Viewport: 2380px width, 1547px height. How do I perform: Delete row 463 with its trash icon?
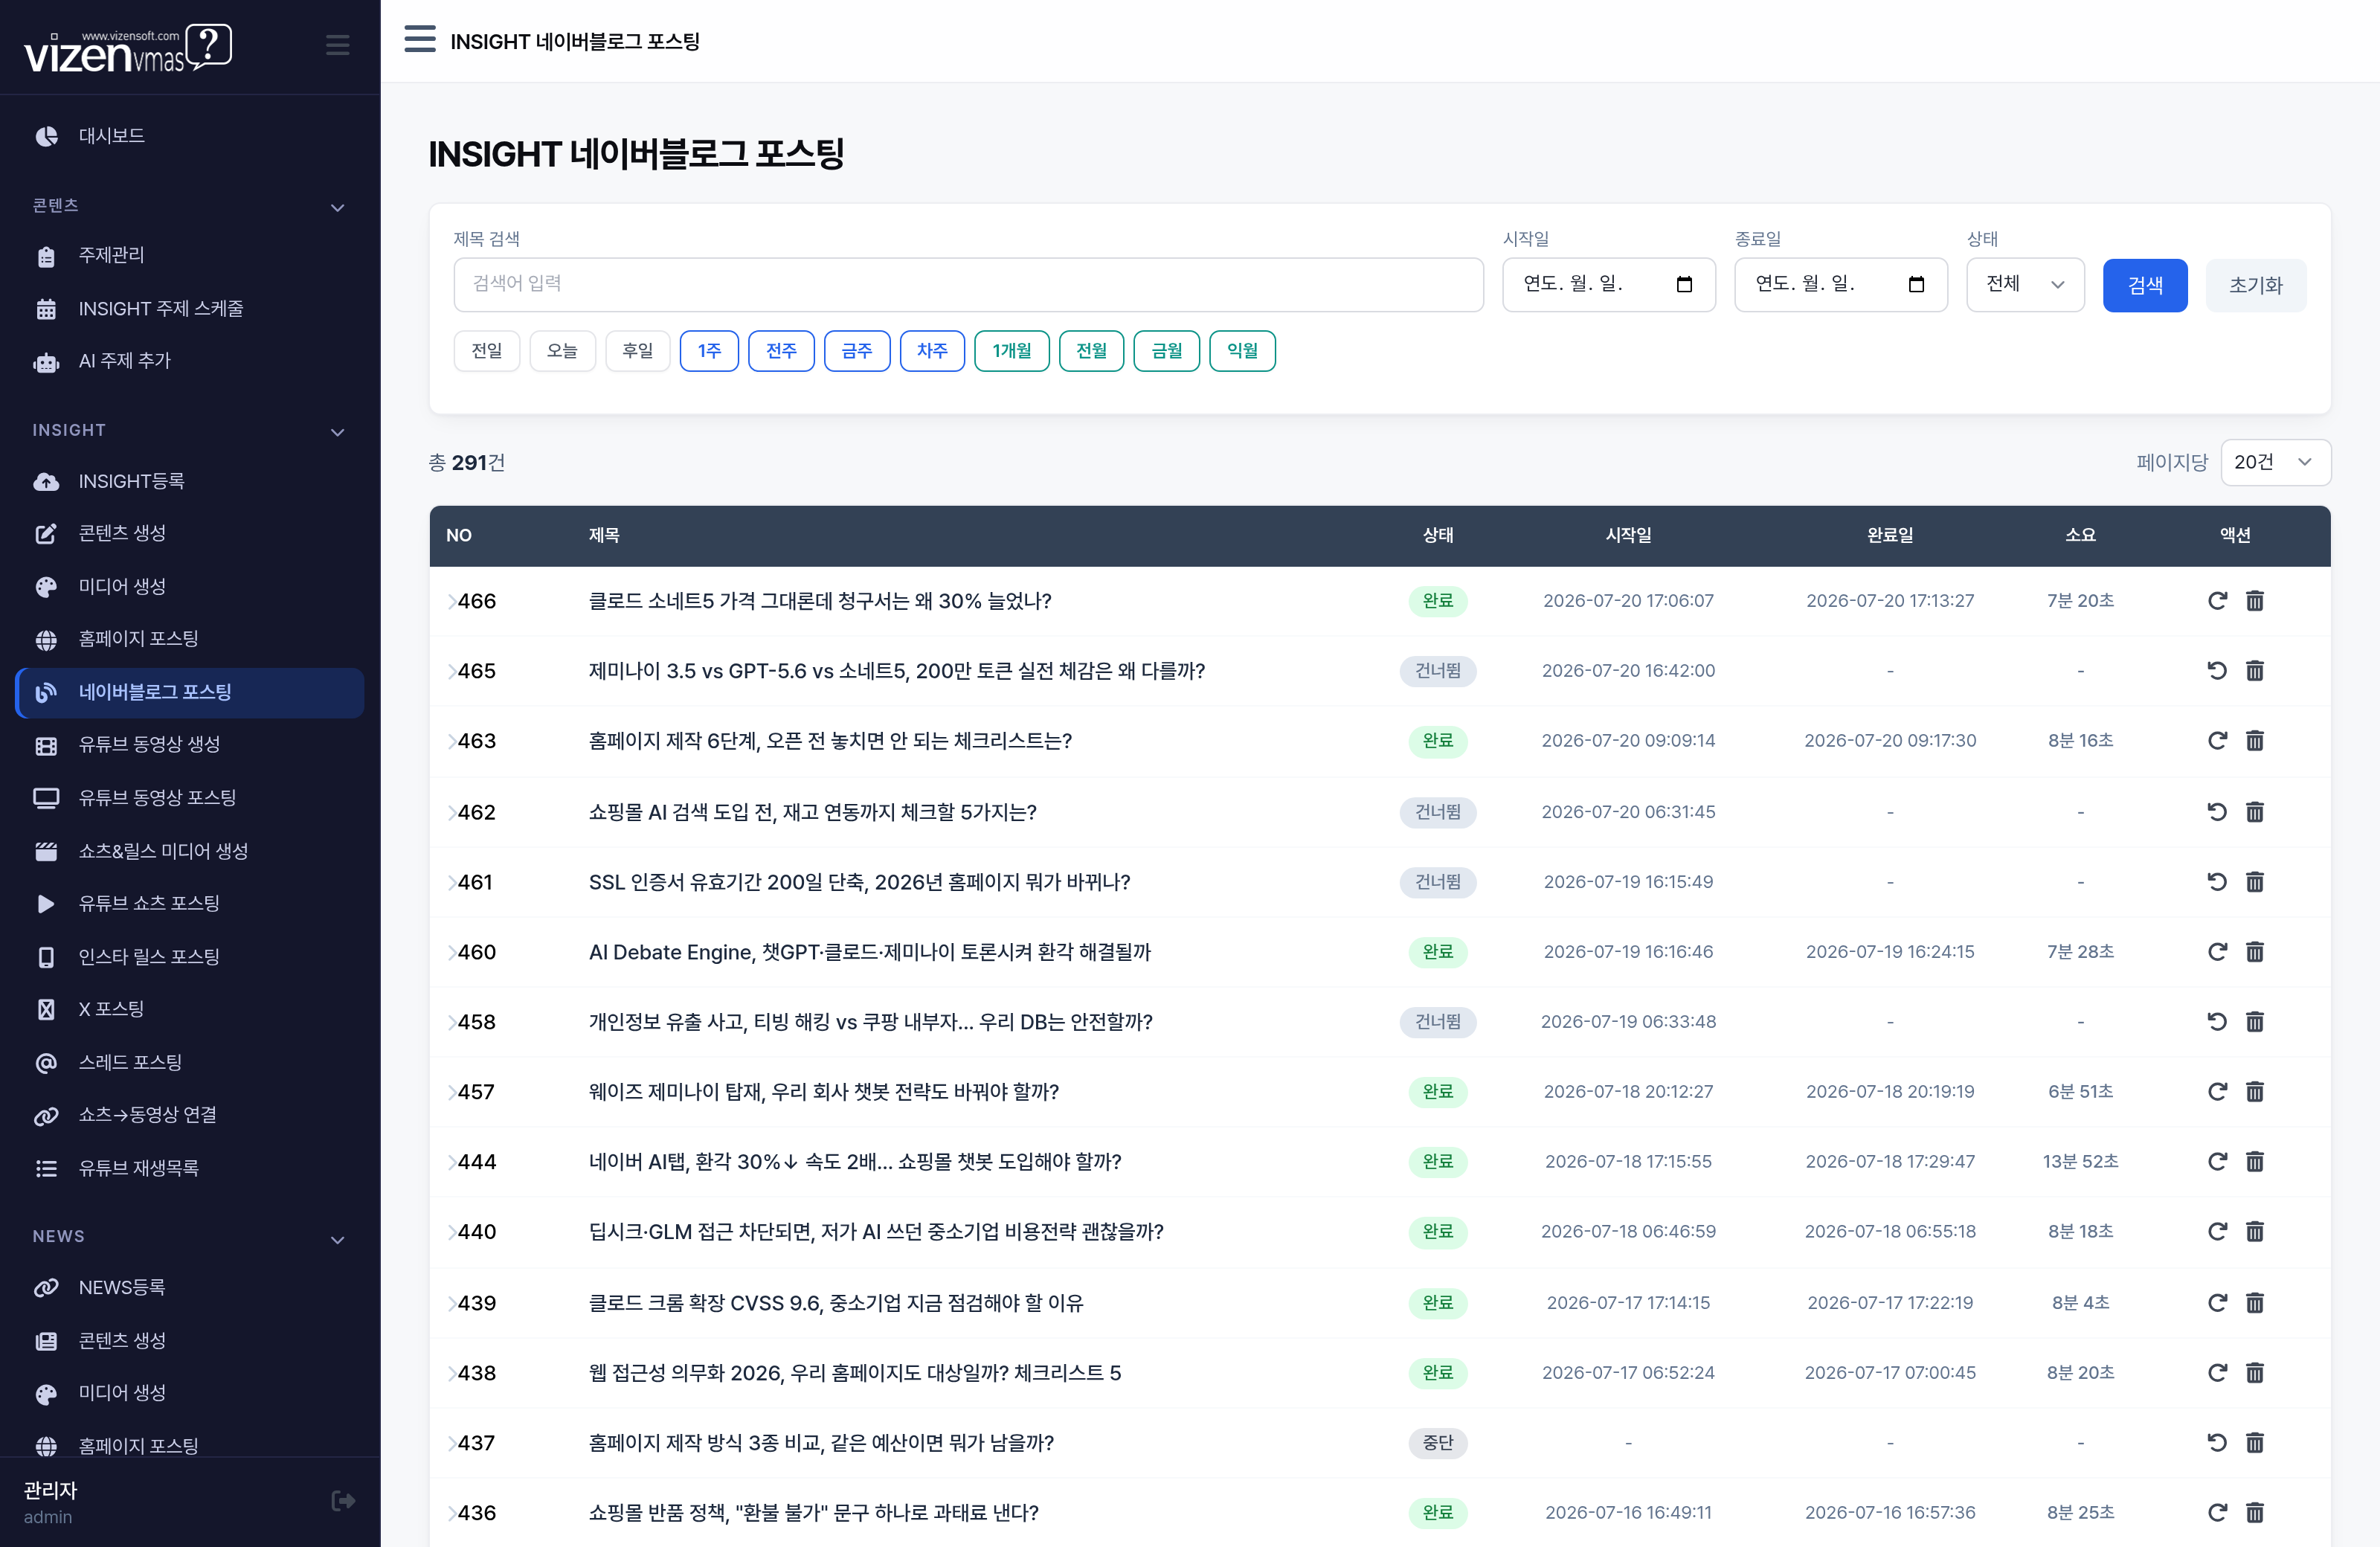[x=2255, y=741]
